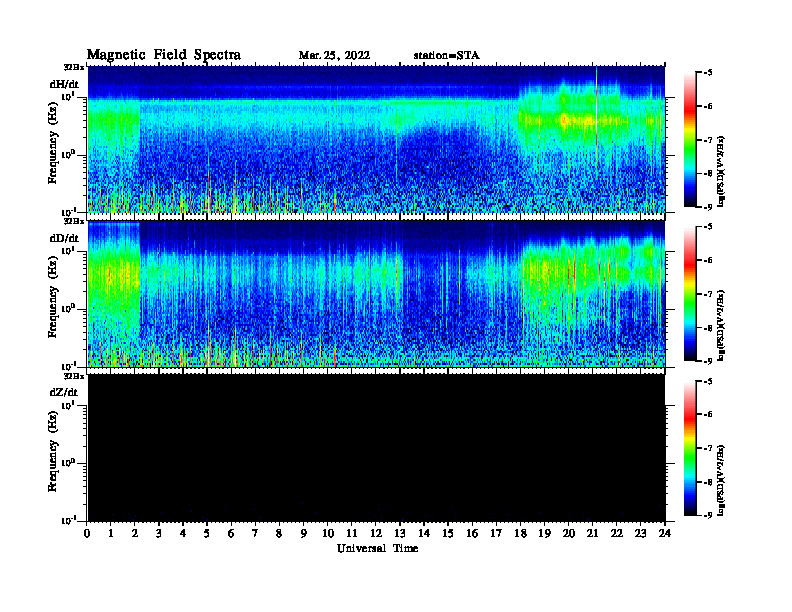Click the "-5" value on dH/dt color bar
This screenshot has width=792, height=612.
pyautogui.click(x=708, y=73)
